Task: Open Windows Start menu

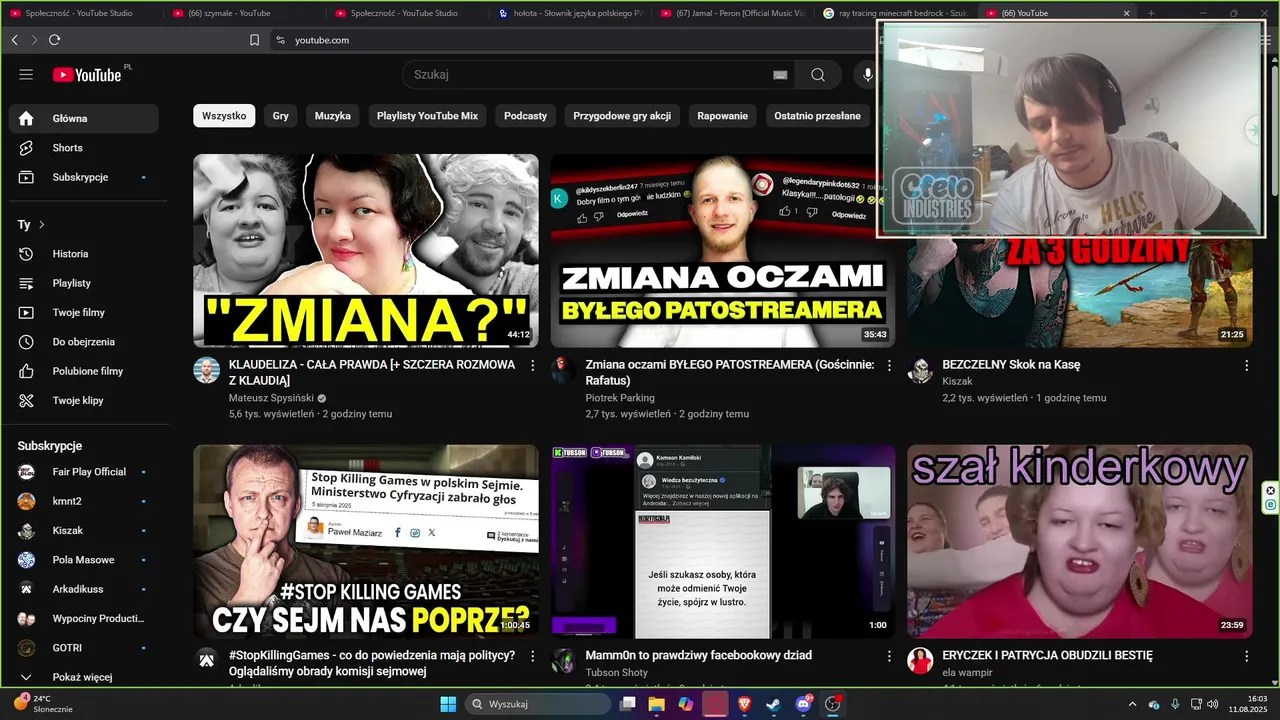Action: (x=448, y=704)
